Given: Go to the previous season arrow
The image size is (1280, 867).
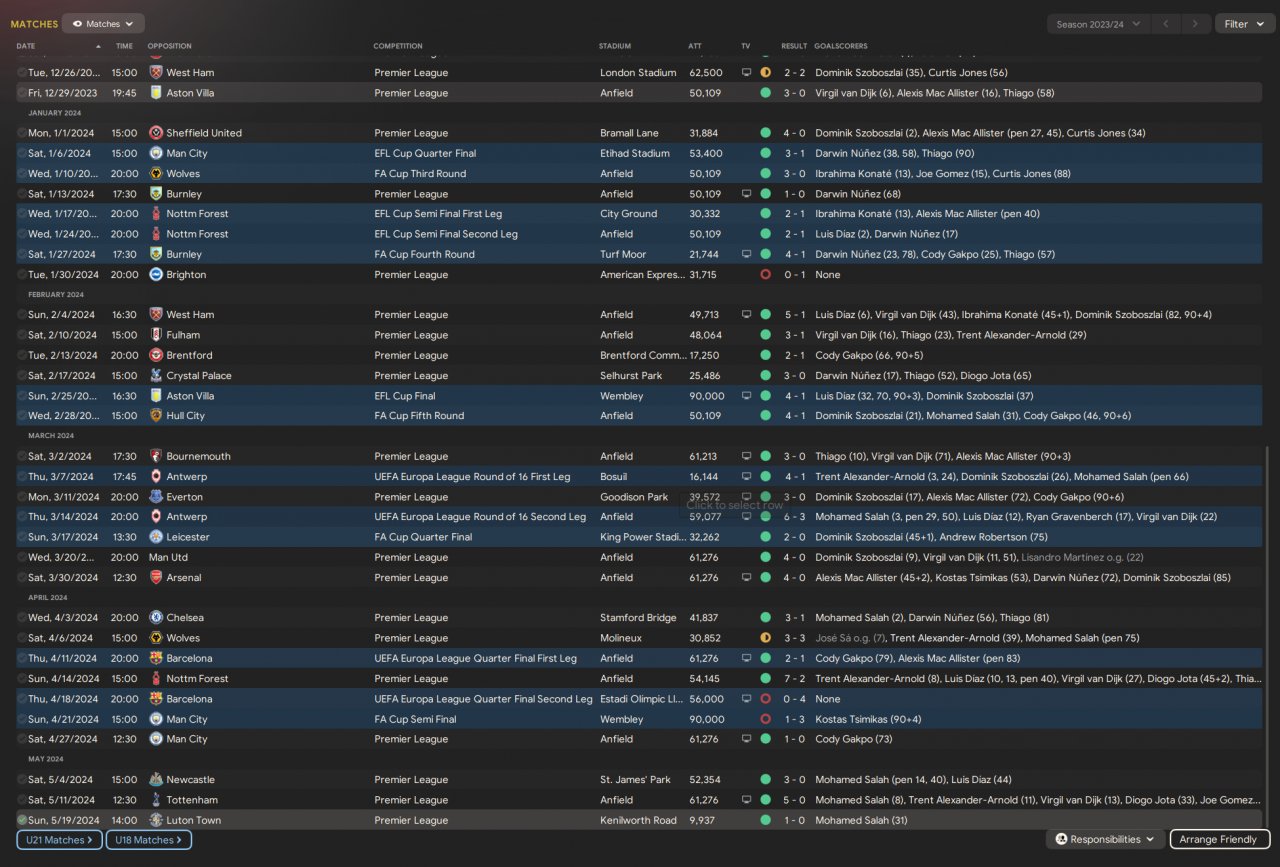Looking at the screenshot, I should pyautogui.click(x=1165, y=24).
